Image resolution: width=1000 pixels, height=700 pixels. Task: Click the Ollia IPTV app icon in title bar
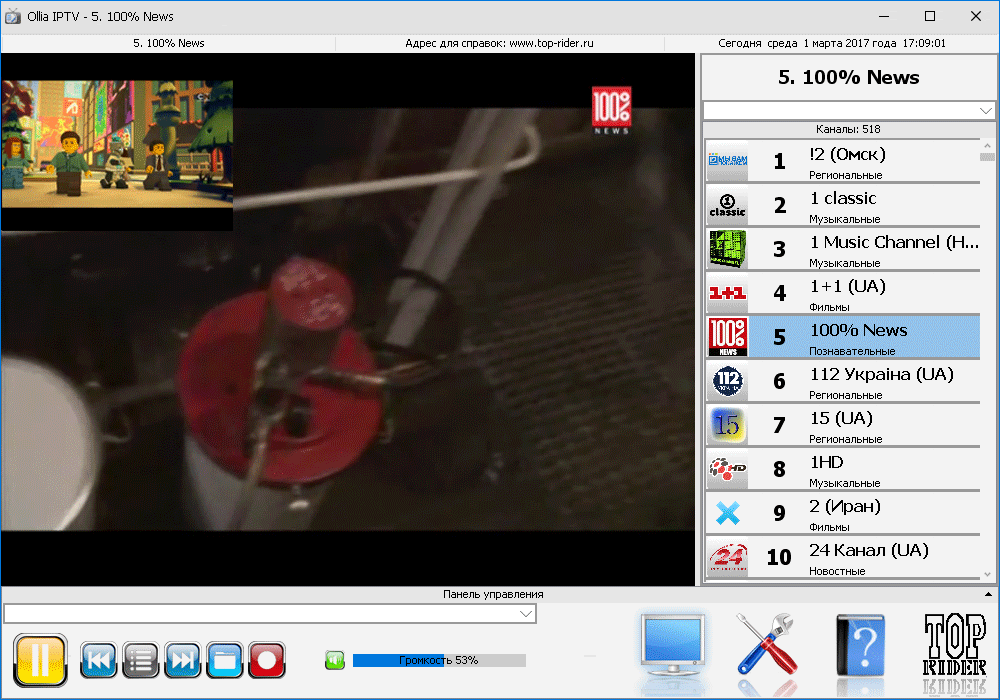click(x=12, y=17)
